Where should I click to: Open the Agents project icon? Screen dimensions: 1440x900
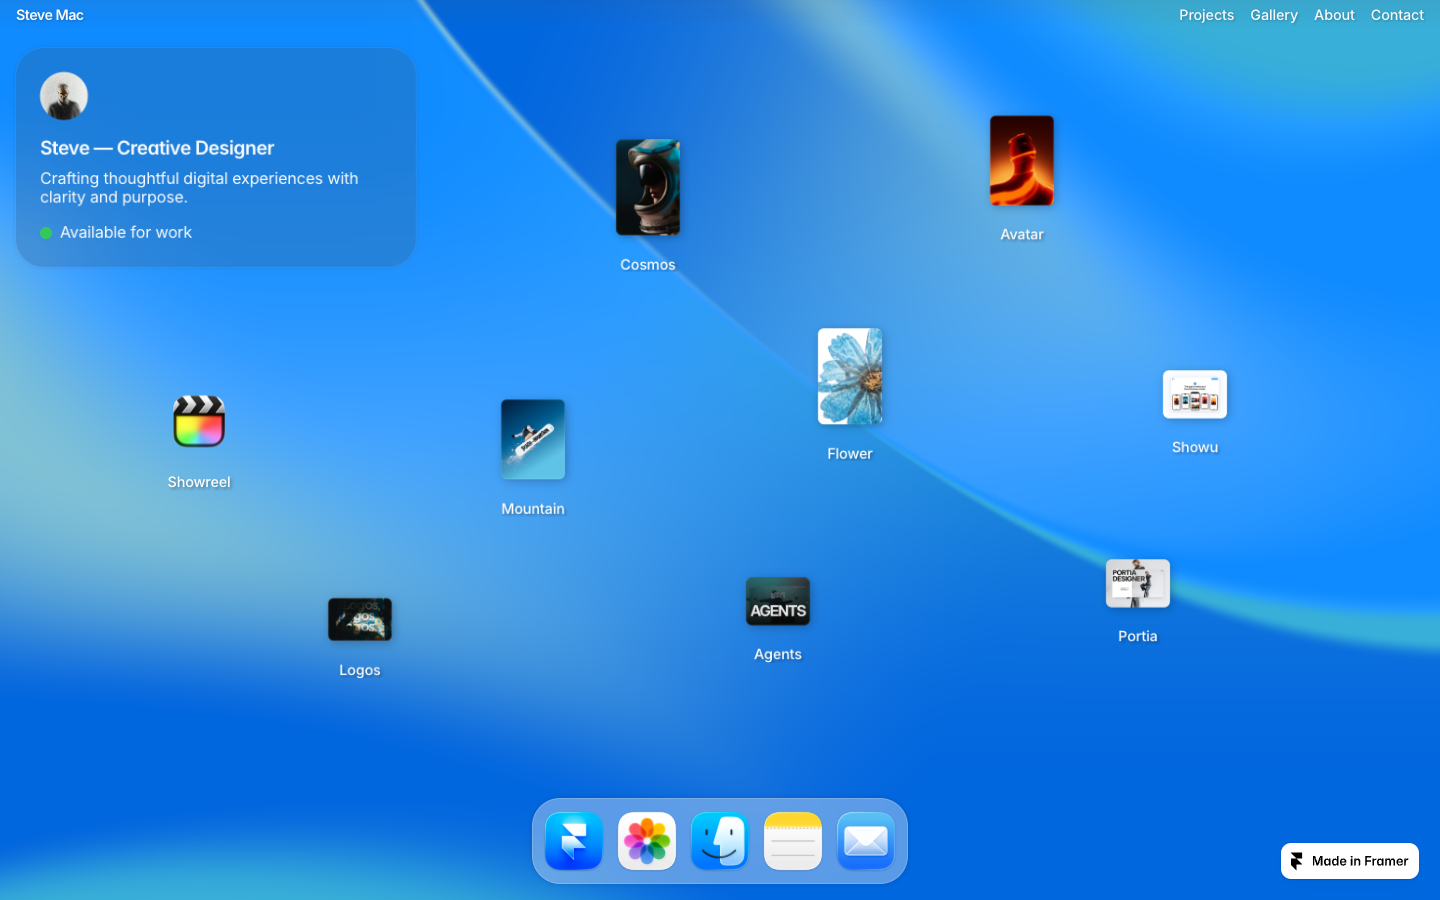point(778,602)
